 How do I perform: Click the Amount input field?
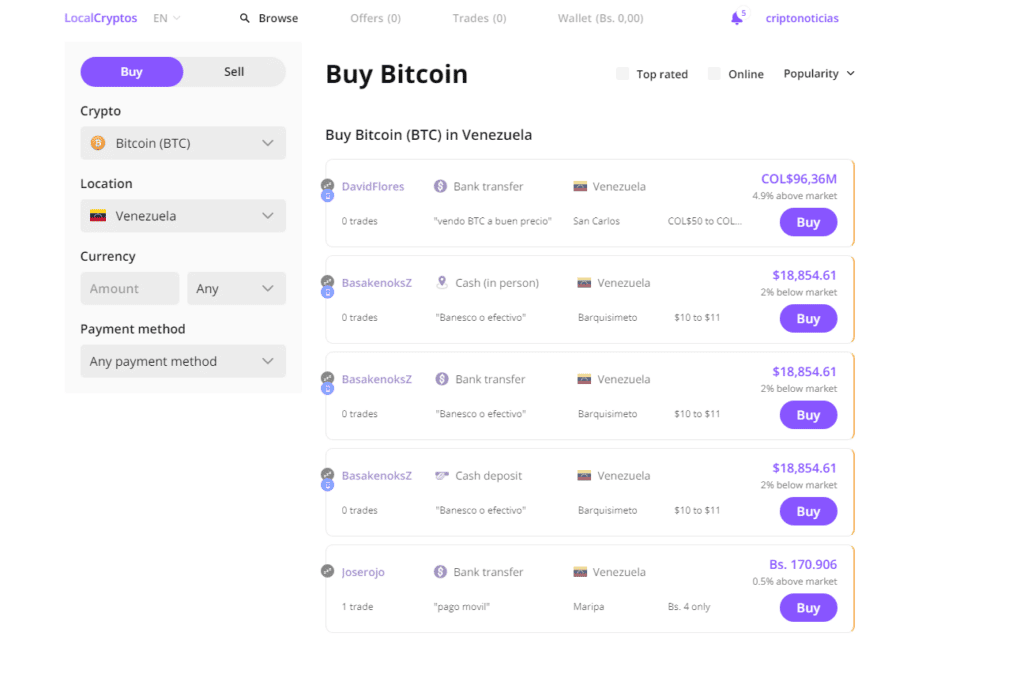pos(129,289)
